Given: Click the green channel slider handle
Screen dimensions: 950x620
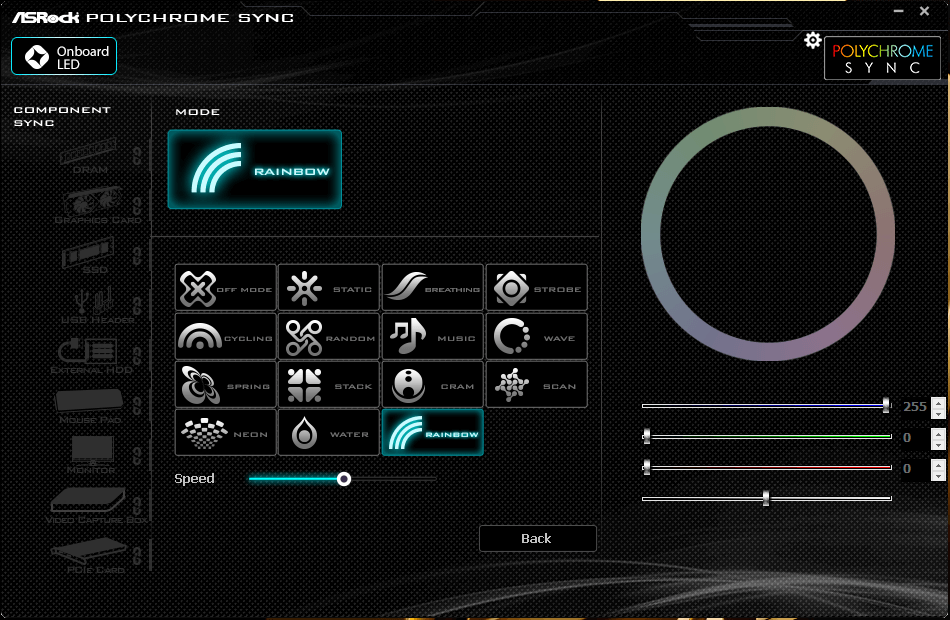Looking at the screenshot, I should point(646,436).
